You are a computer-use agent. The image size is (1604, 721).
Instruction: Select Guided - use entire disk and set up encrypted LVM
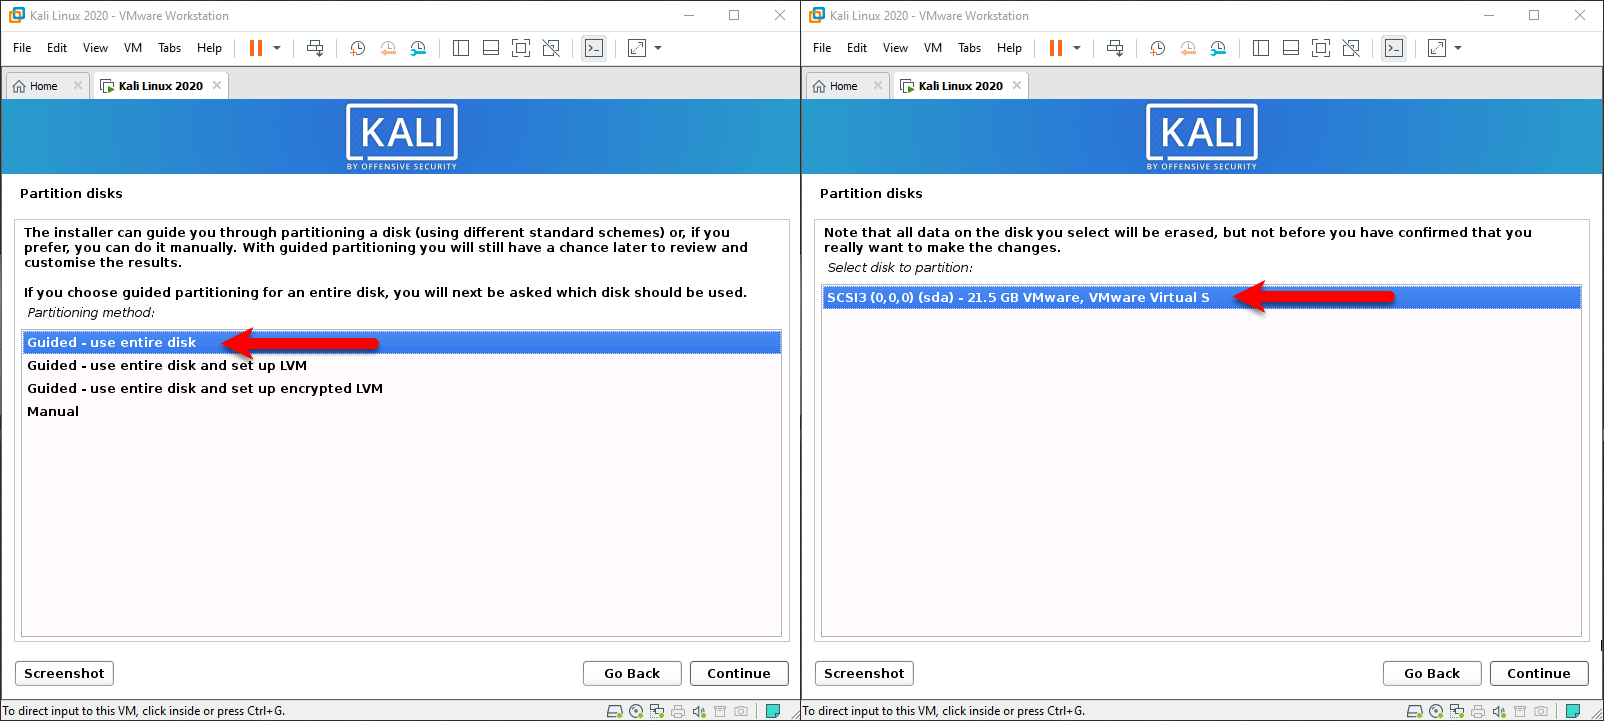401,388
